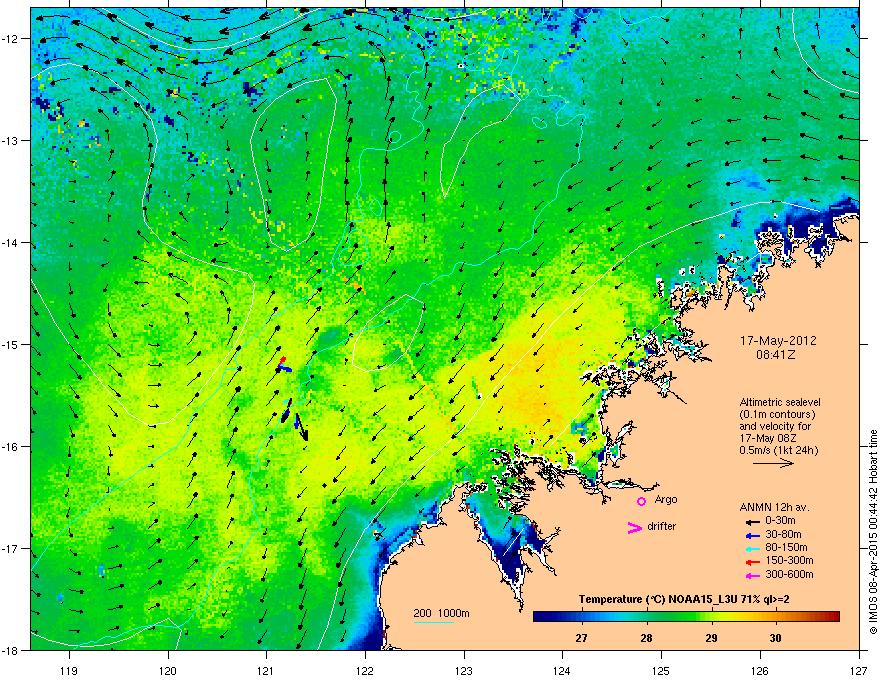
Task: Click the longitude axis label 120
Action: pos(168,670)
